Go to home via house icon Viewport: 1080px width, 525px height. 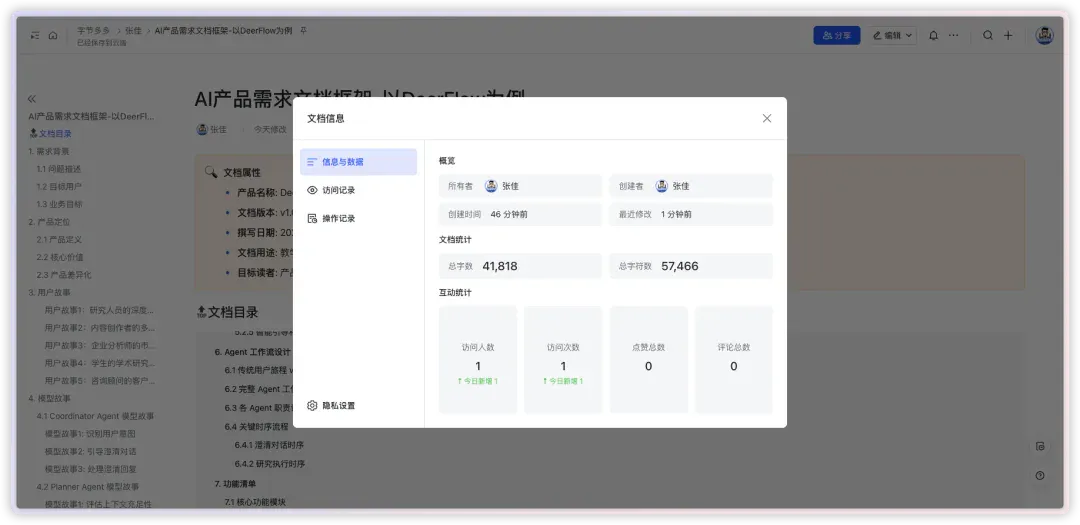click(x=53, y=36)
